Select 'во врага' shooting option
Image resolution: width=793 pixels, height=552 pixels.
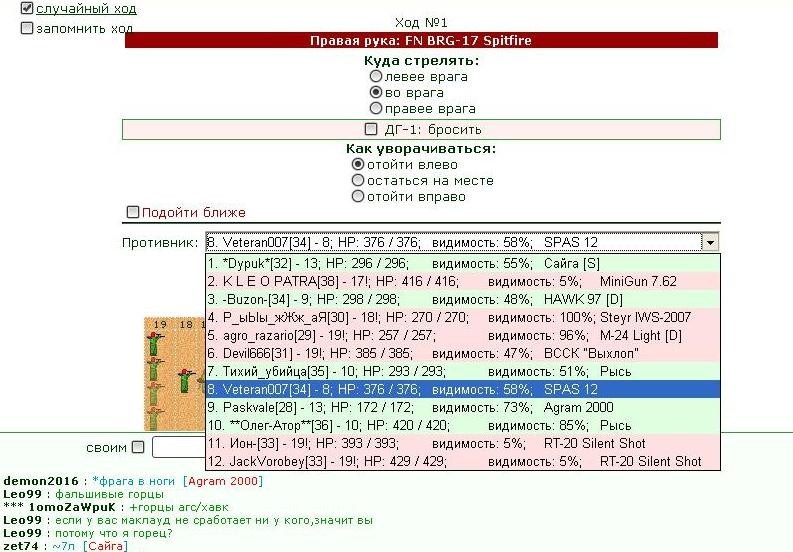click(x=375, y=93)
